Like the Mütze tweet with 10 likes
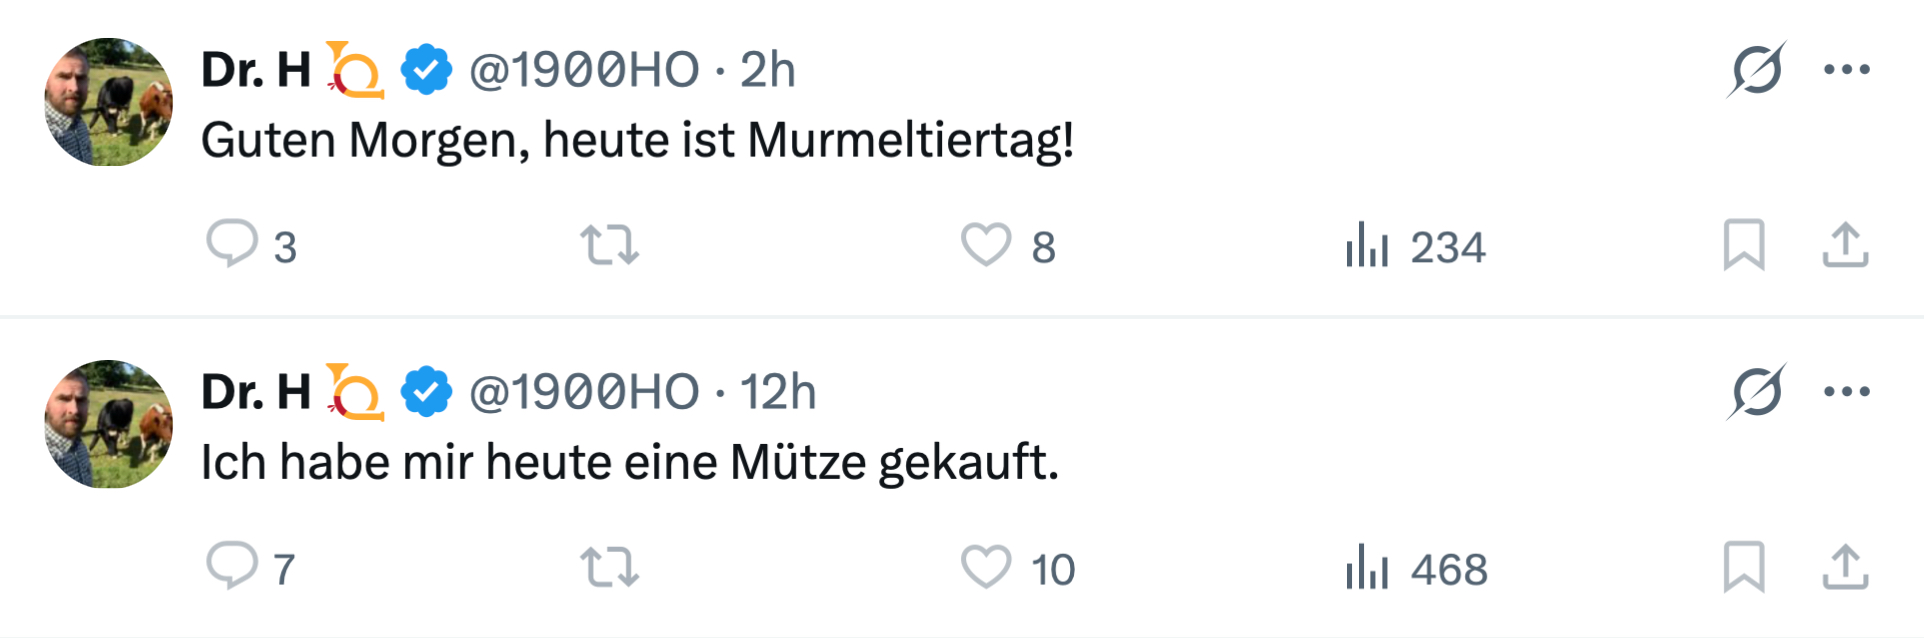Image resolution: width=1924 pixels, height=638 pixels. click(x=986, y=567)
